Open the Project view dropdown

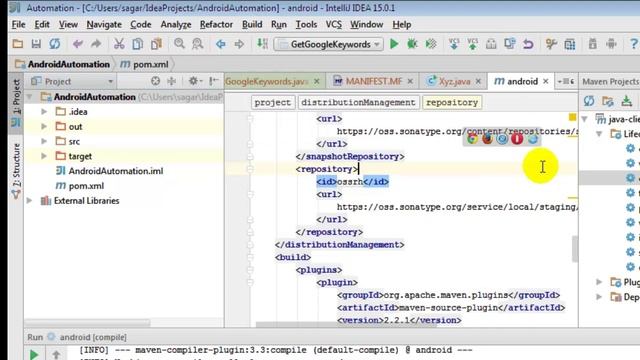point(73,81)
